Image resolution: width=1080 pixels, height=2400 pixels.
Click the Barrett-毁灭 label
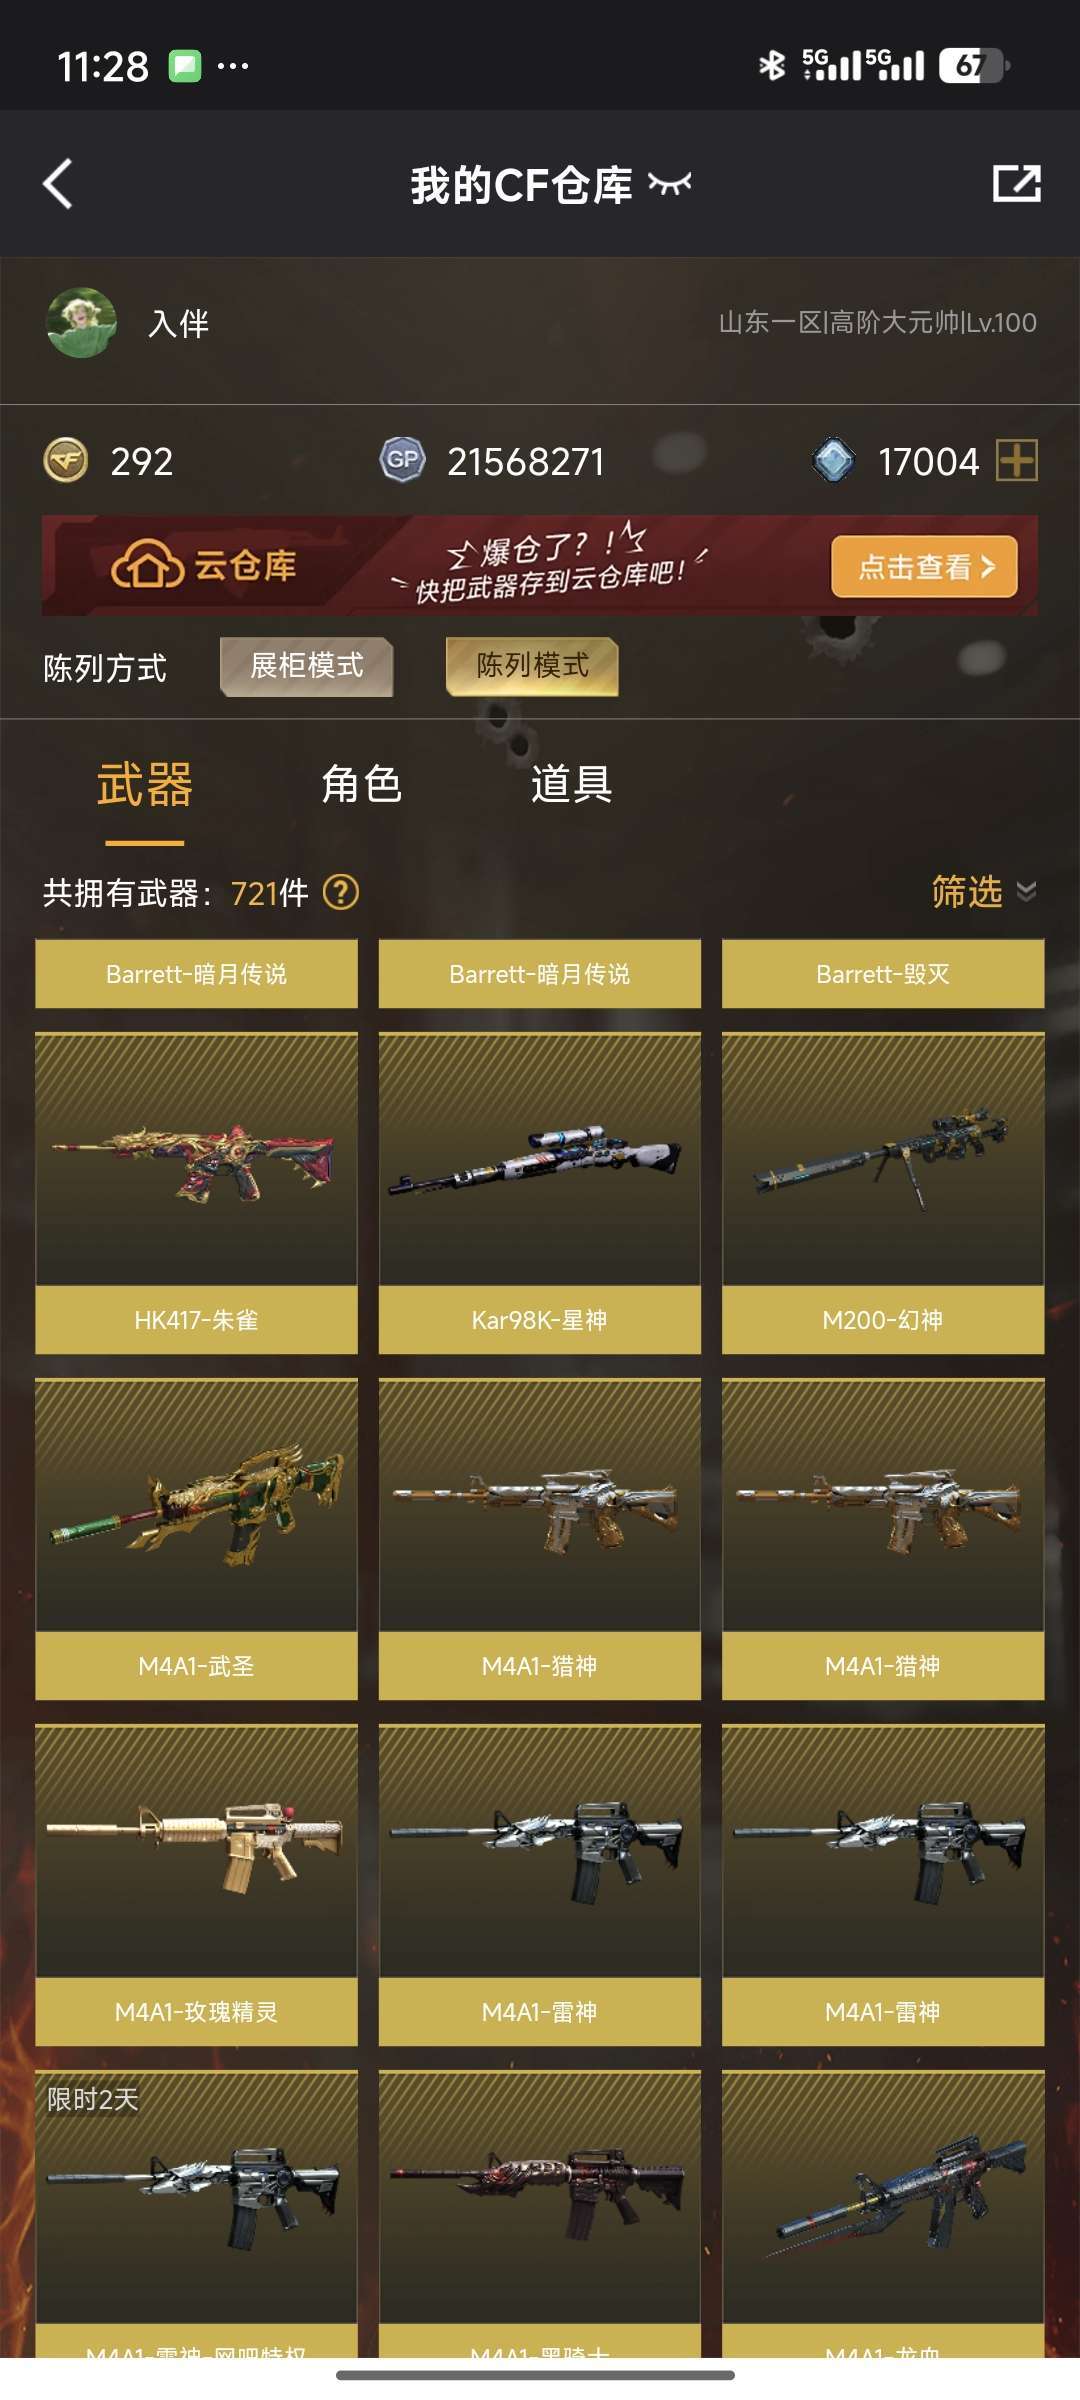click(883, 974)
